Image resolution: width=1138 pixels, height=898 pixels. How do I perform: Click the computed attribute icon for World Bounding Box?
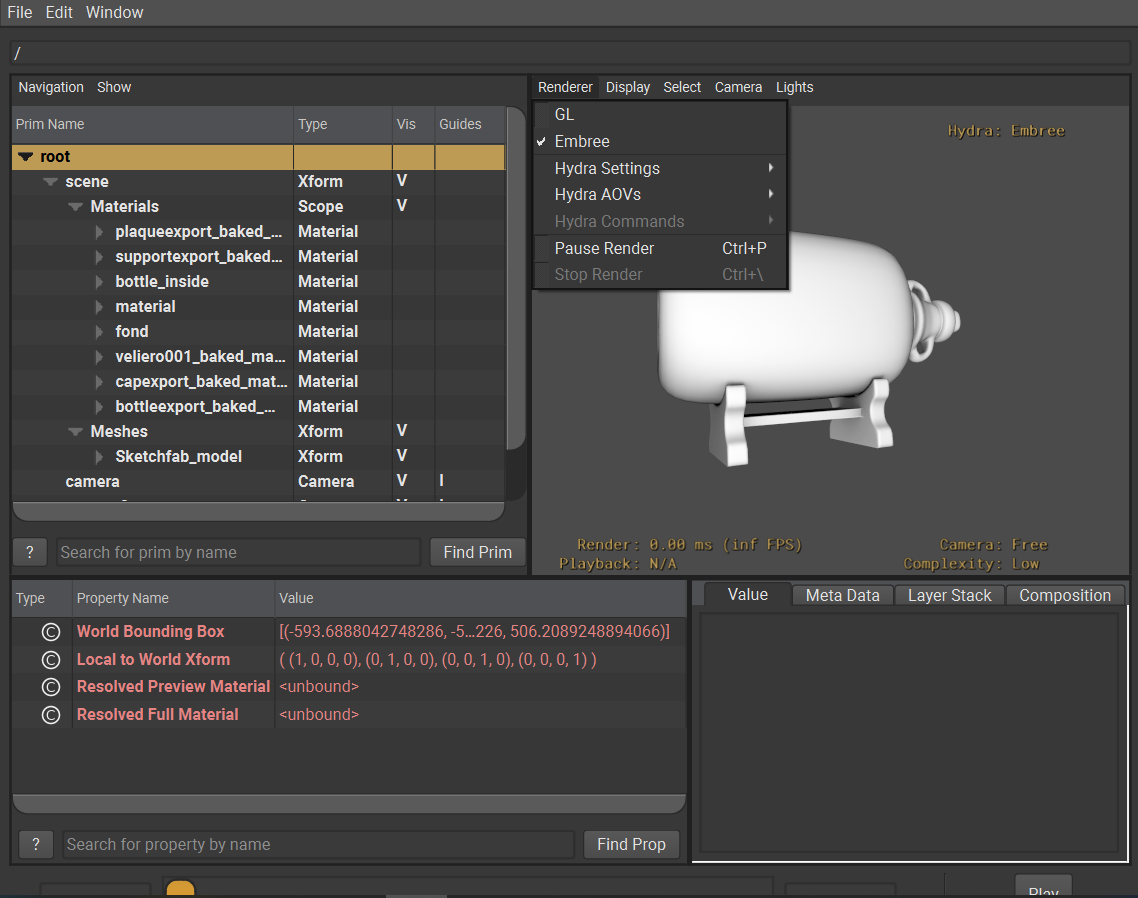pos(51,631)
